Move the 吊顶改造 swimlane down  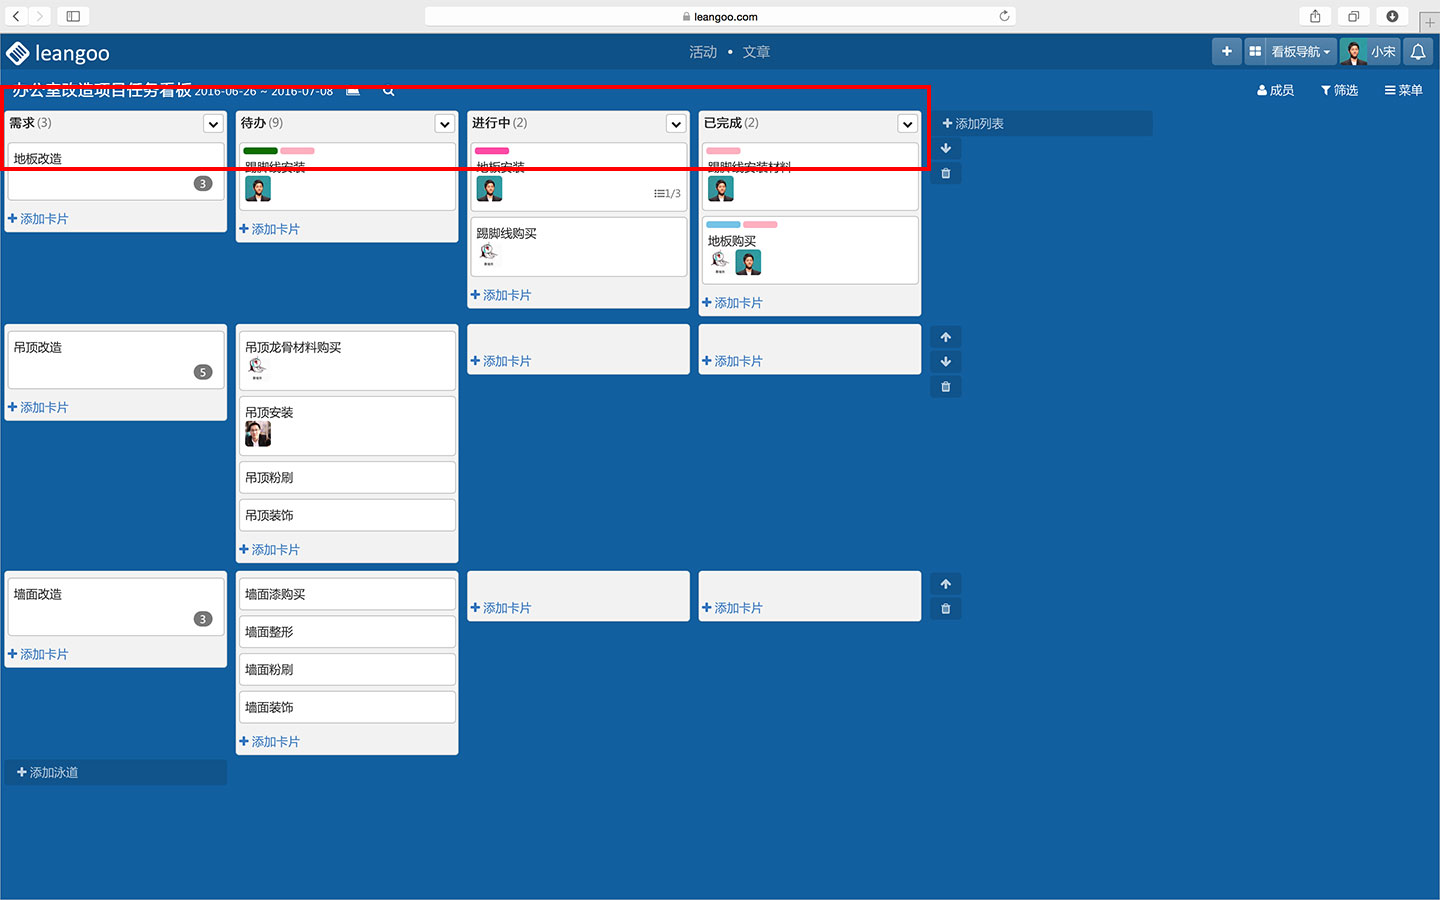[x=945, y=362]
